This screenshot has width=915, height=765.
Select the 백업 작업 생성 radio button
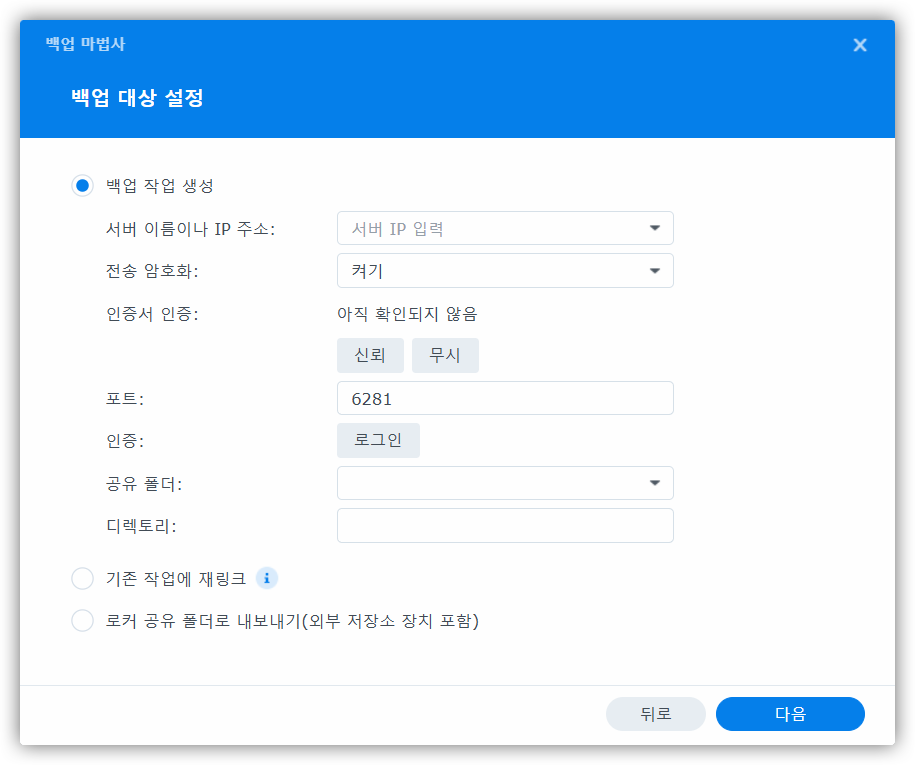click(x=82, y=186)
